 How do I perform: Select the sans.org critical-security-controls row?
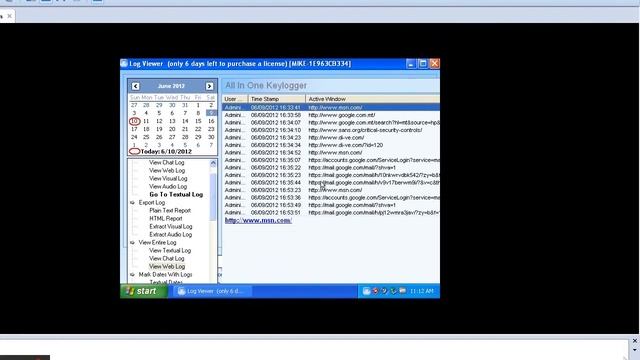point(331,130)
